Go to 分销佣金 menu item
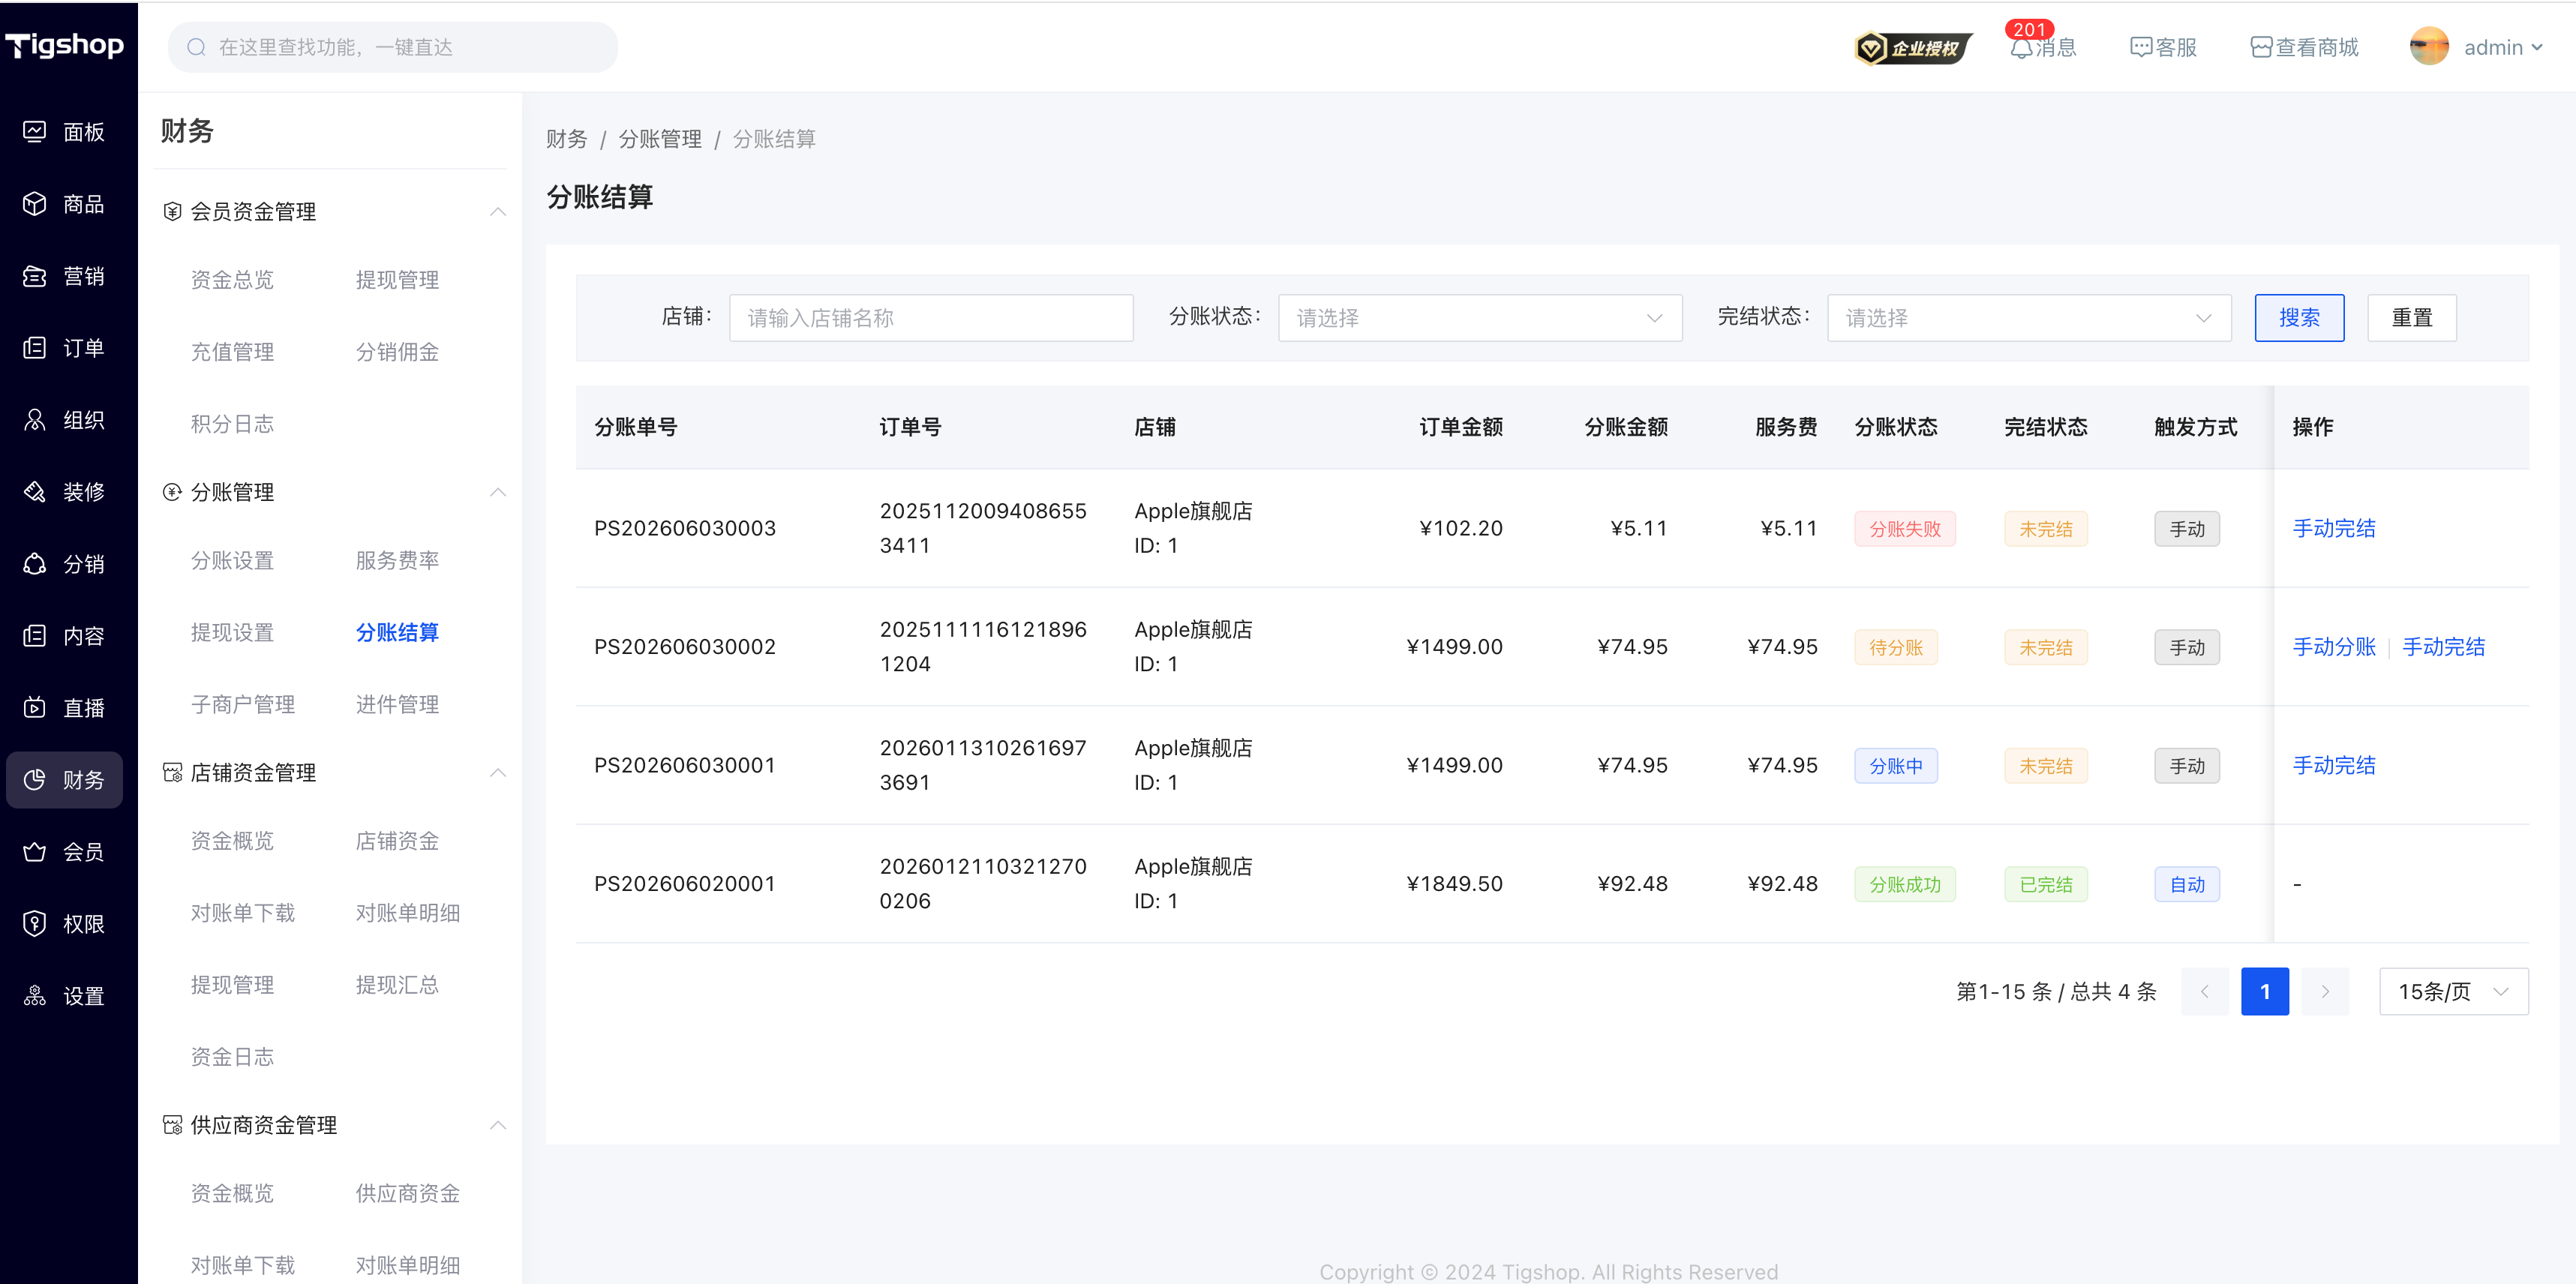Image resolution: width=2576 pixels, height=1284 pixels. (x=397, y=351)
